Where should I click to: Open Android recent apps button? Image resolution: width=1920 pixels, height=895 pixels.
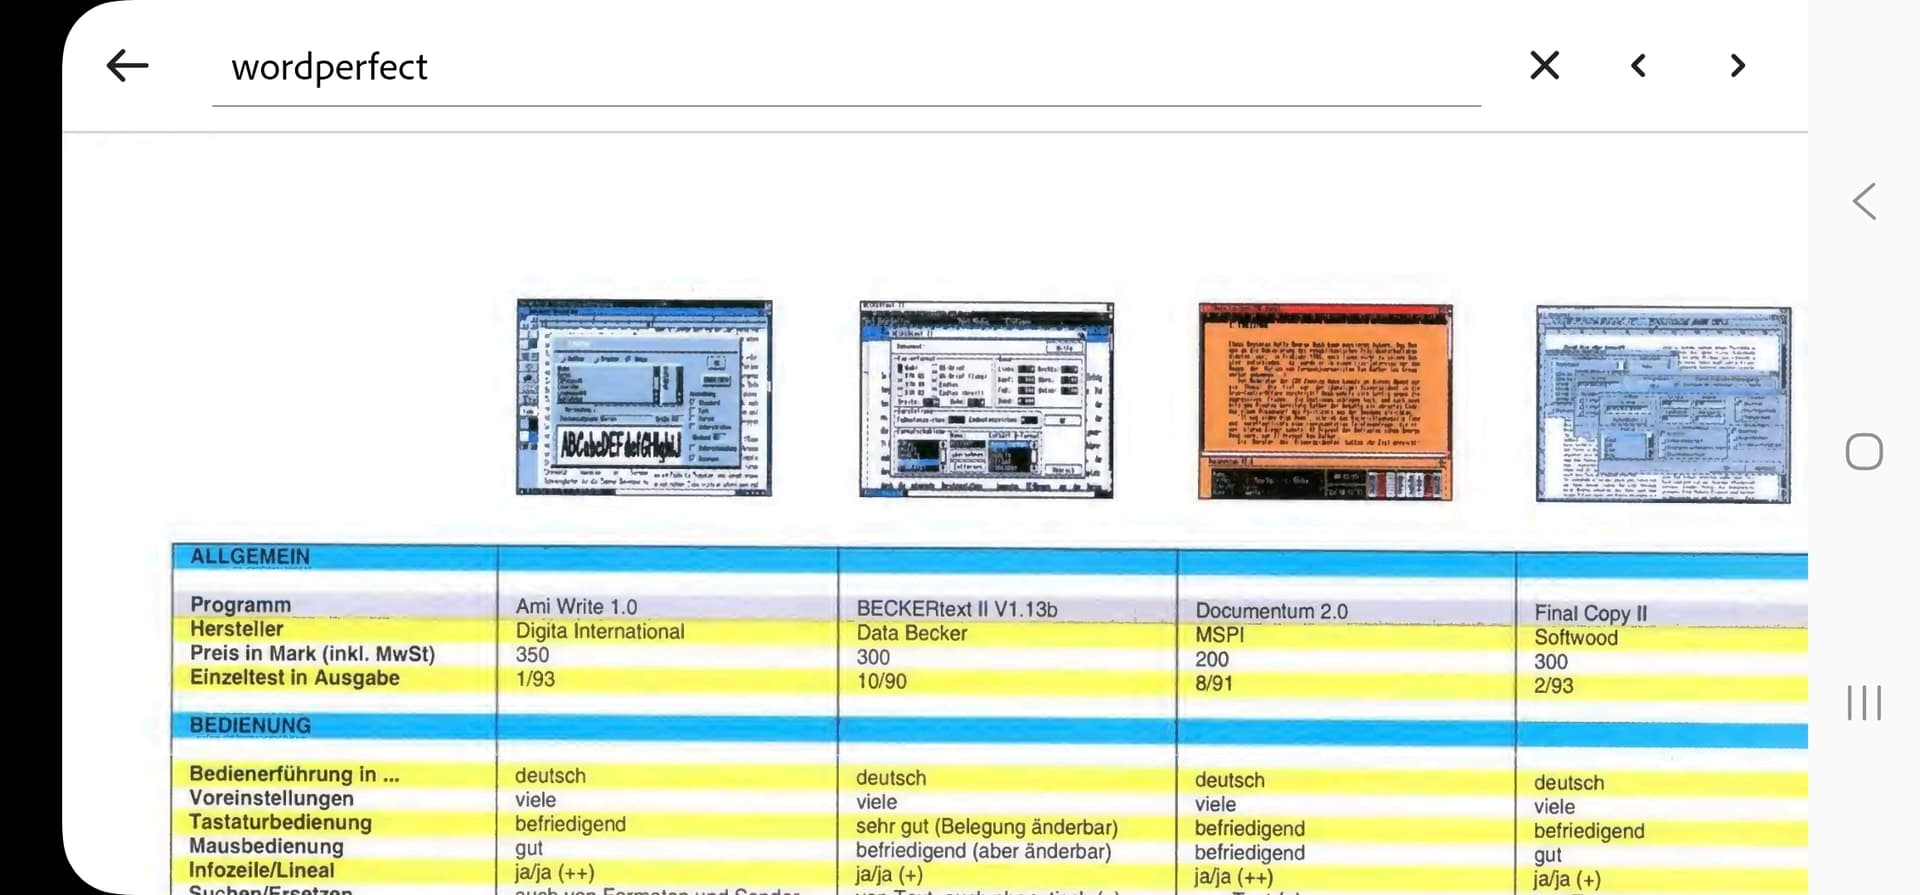[x=1864, y=702]
